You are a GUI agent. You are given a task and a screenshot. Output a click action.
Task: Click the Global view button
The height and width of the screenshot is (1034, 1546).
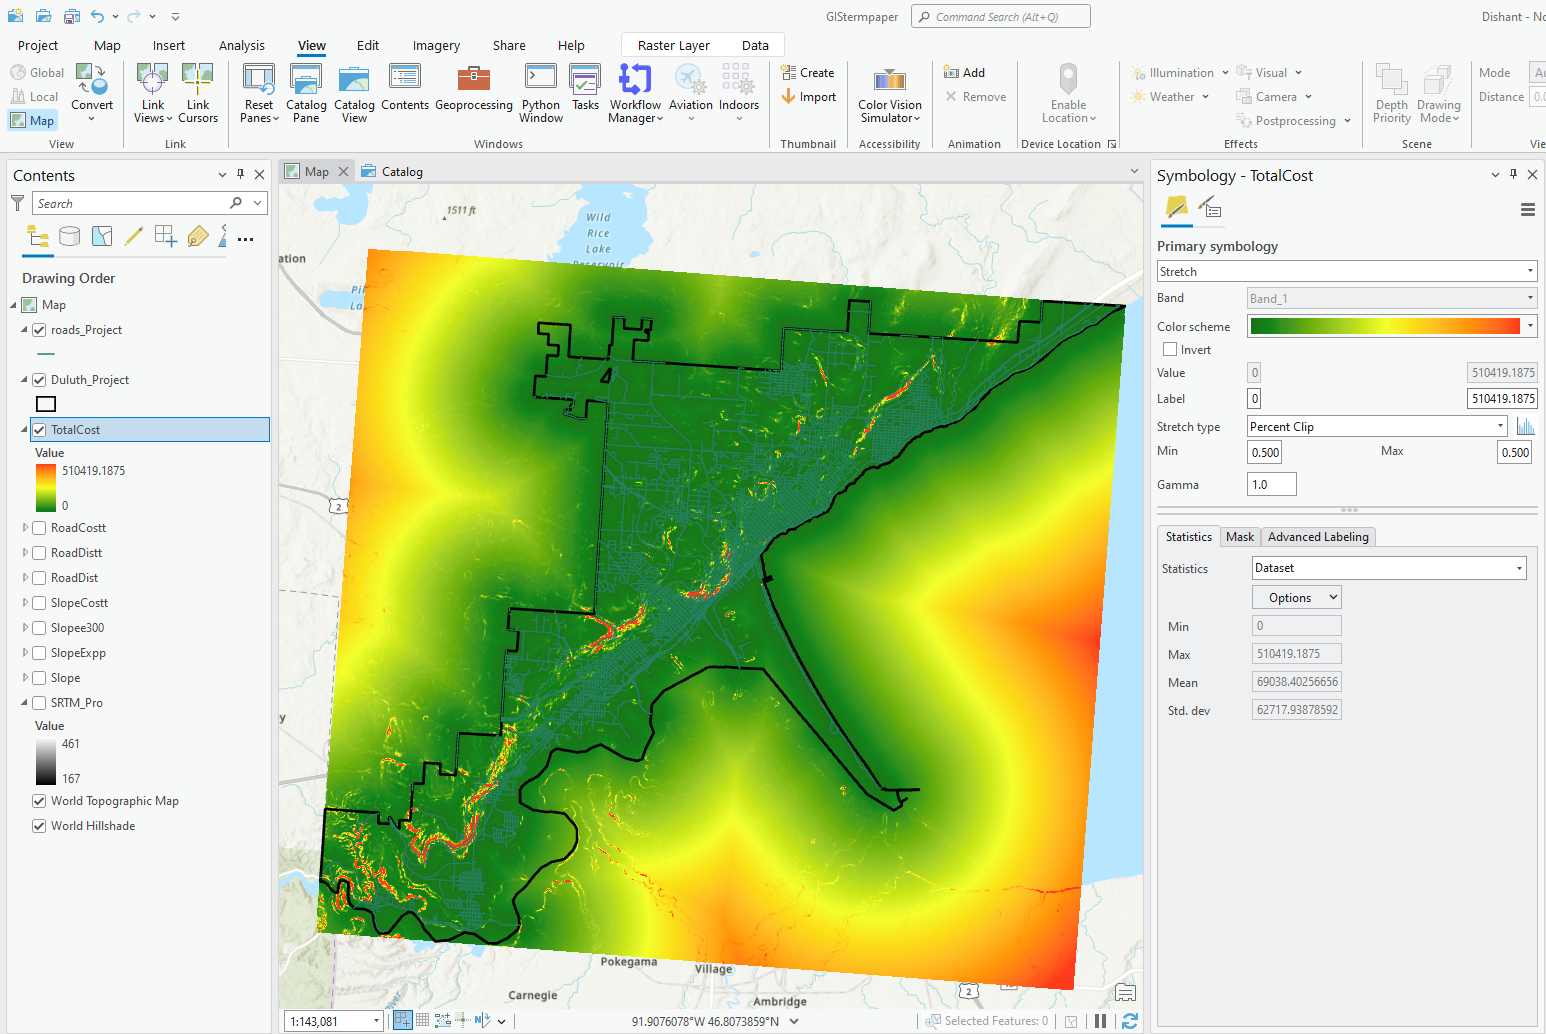[38, 73]
